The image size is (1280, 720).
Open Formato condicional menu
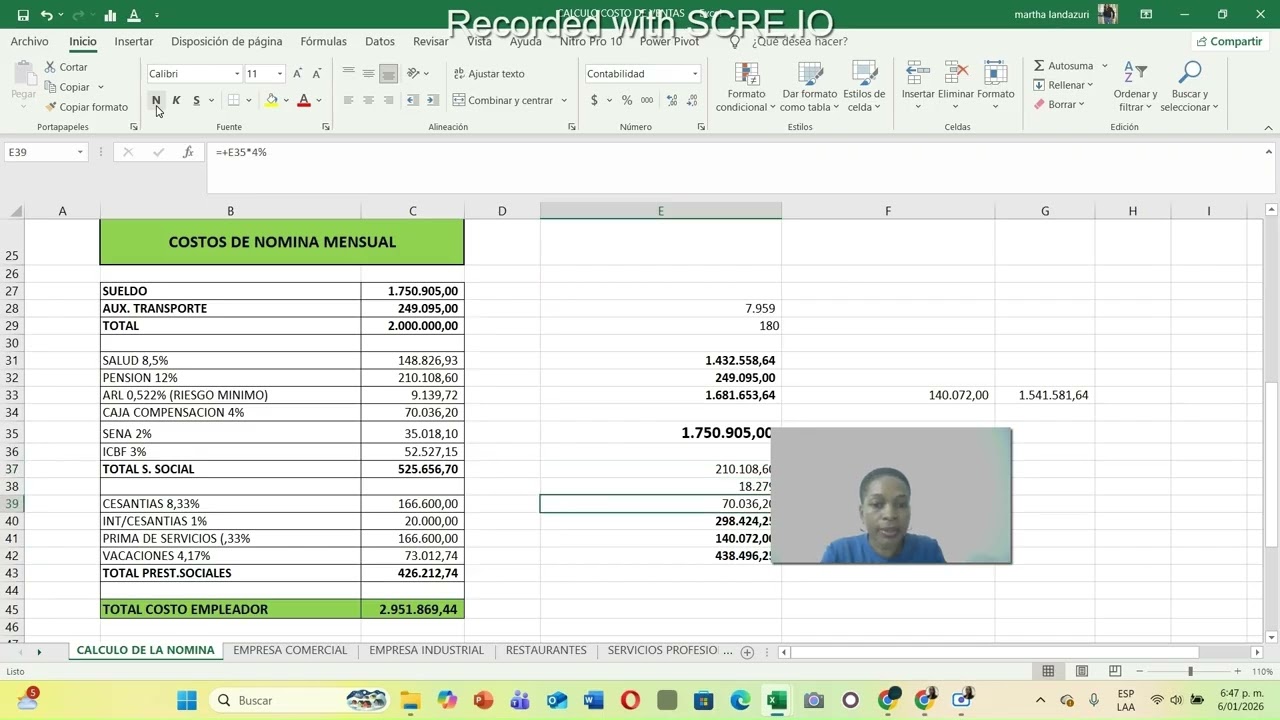point(746,86)
